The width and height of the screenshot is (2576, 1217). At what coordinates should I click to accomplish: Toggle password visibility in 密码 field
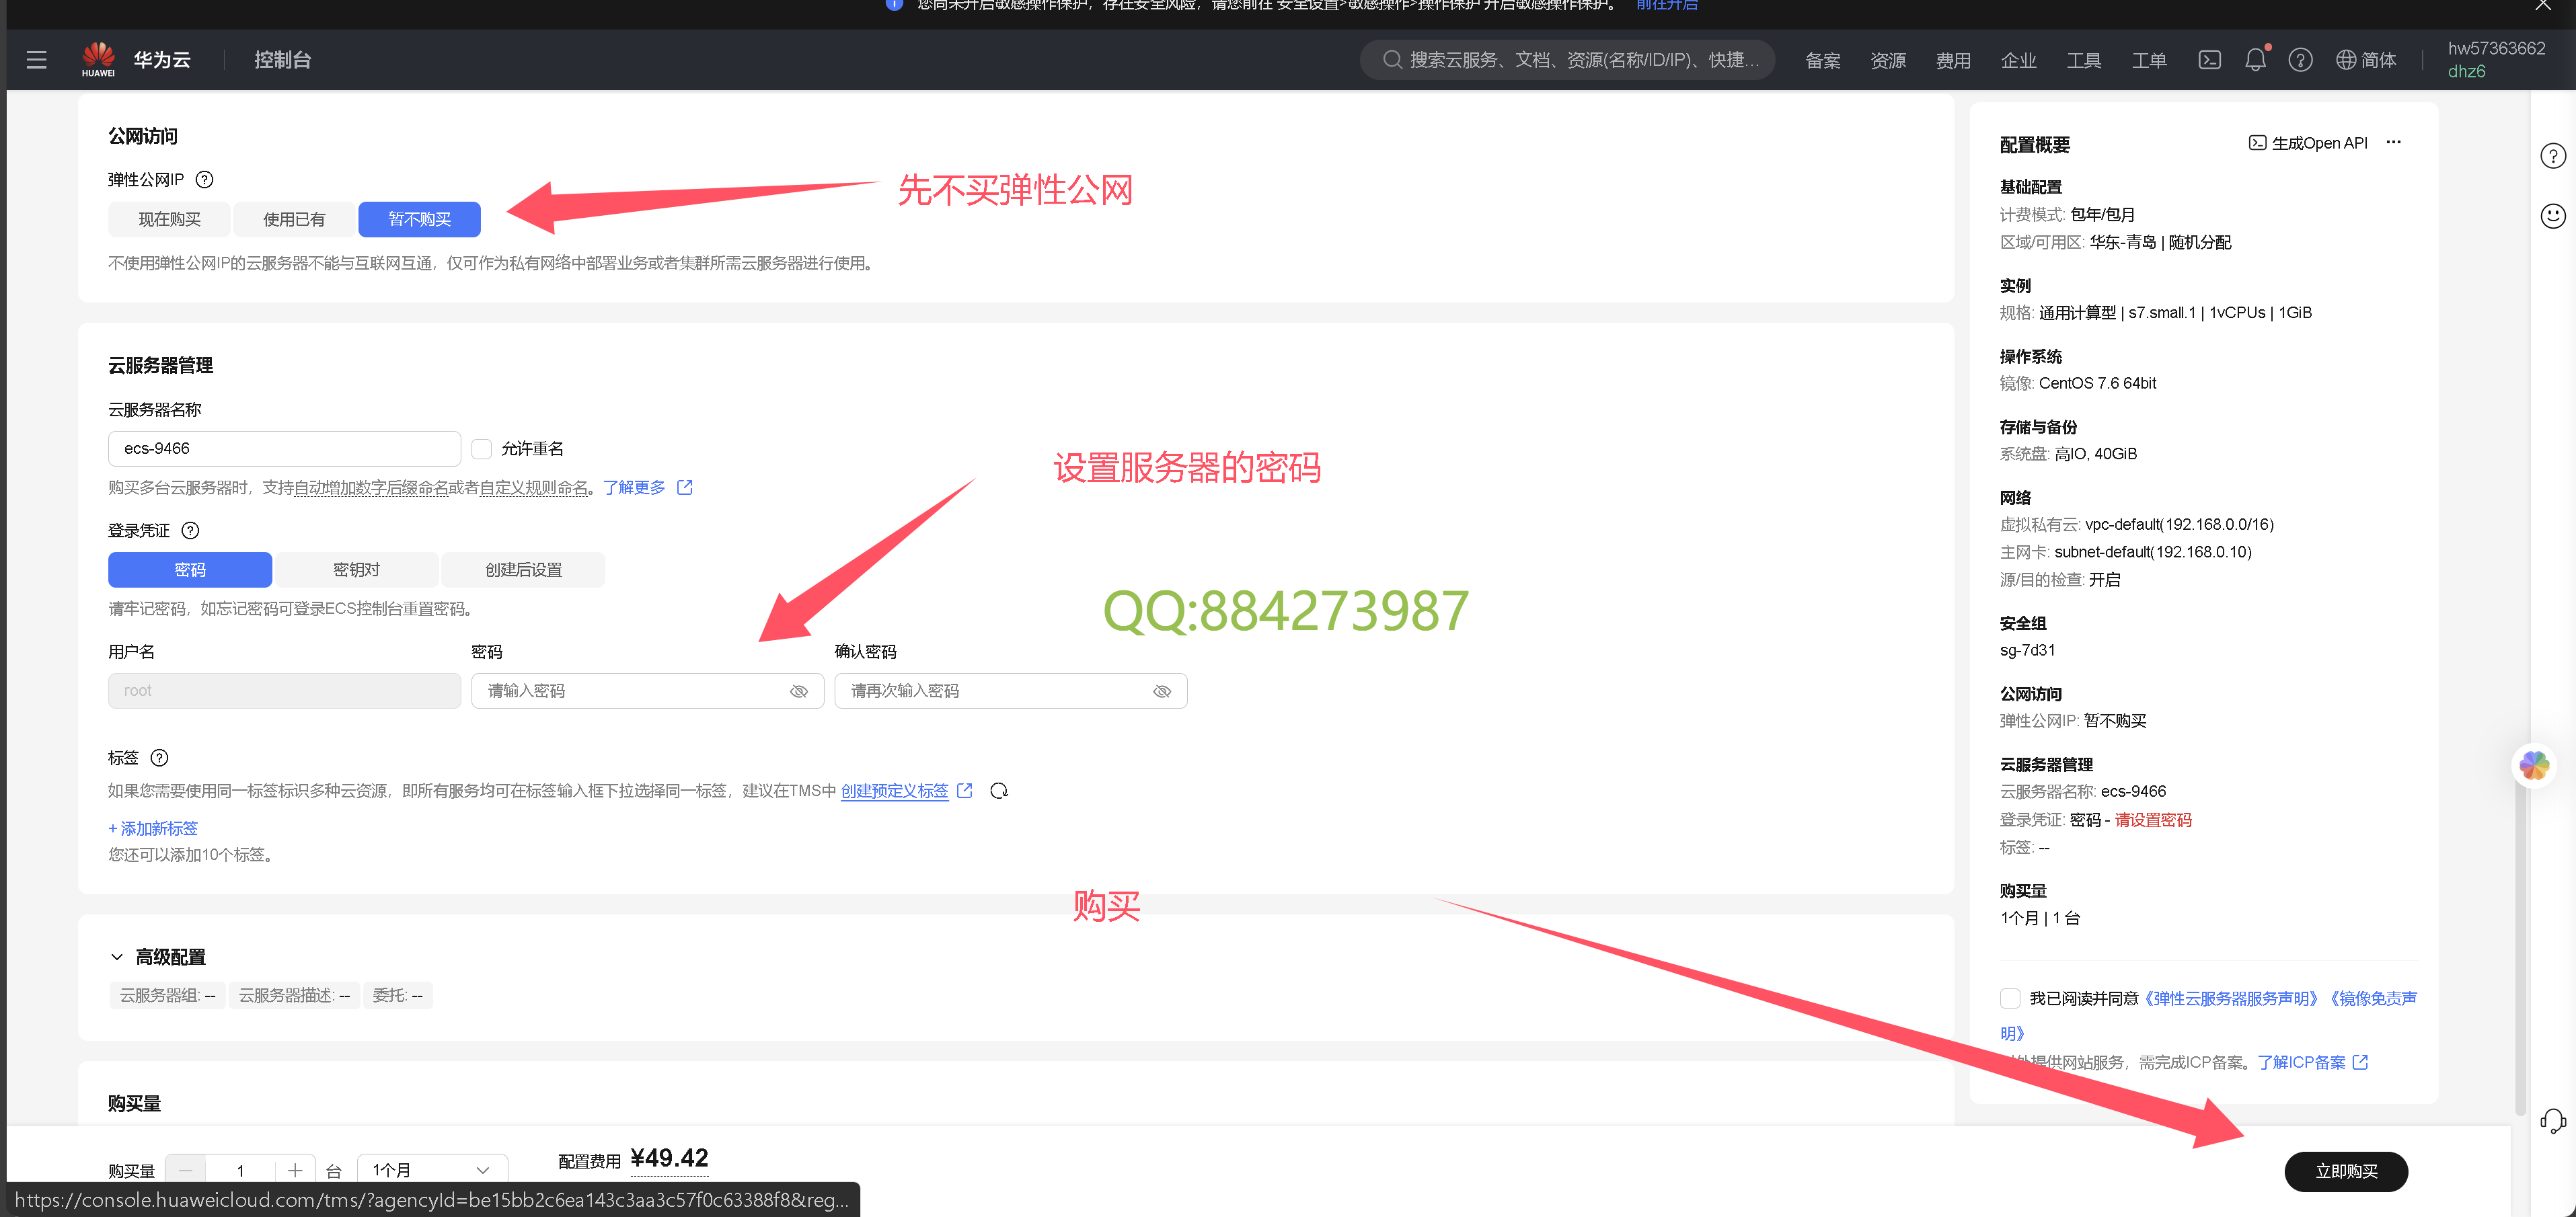[799, 691]
